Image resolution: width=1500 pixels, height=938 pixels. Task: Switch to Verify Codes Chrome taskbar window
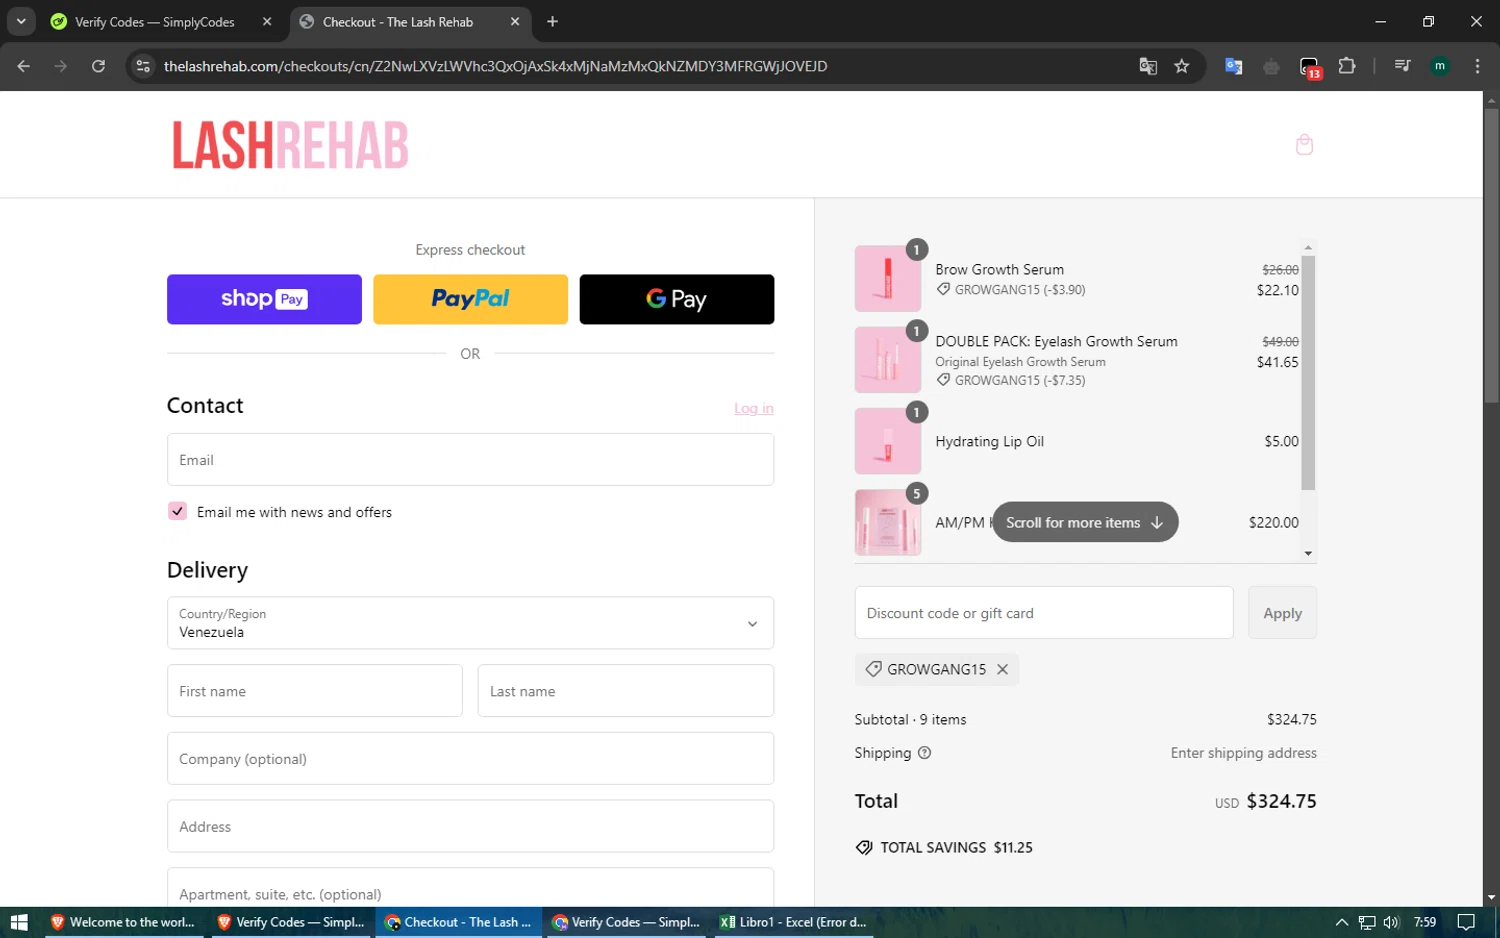626,922
